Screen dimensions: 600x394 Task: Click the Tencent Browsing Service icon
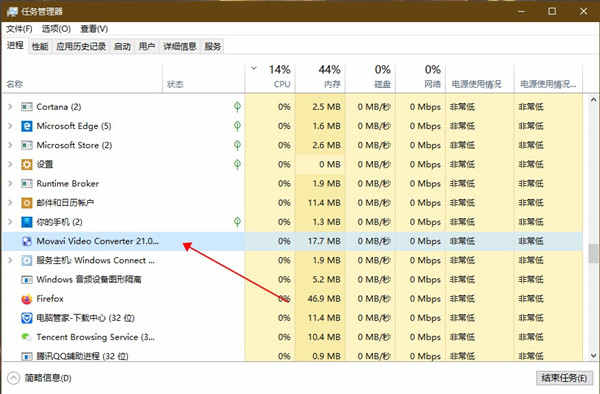(26, 337)
